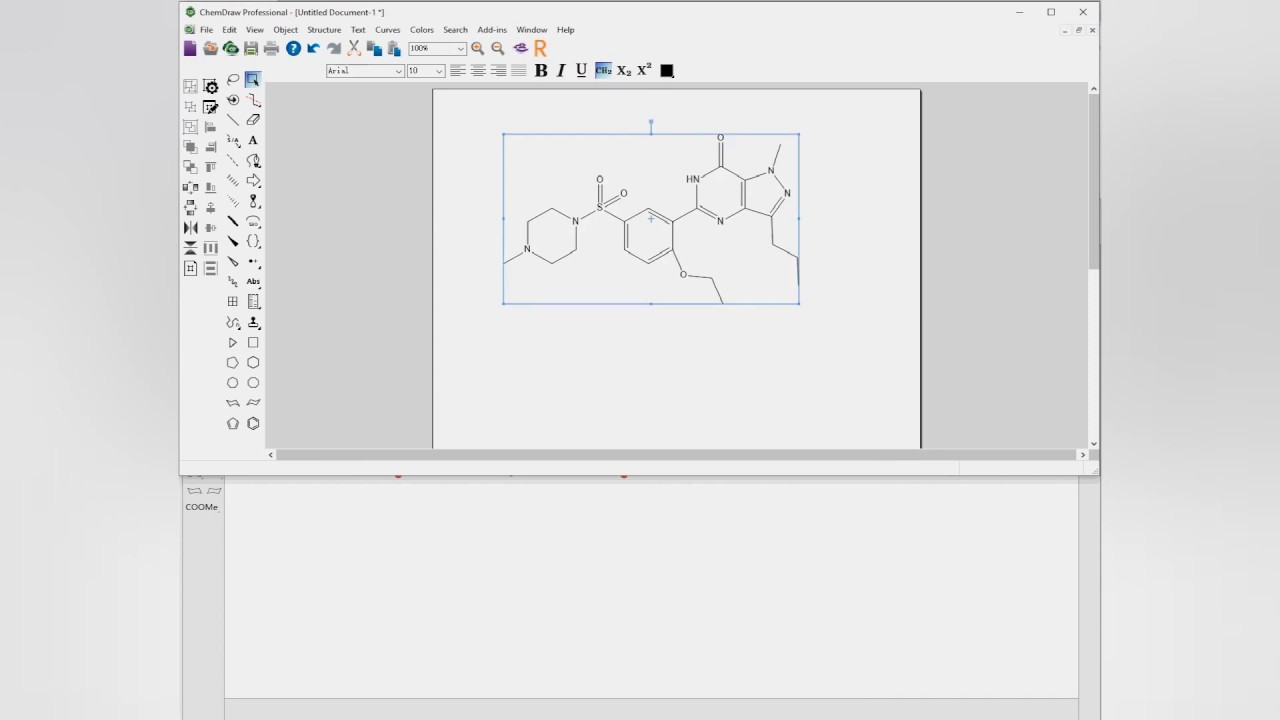Select the Cyclopentadiene ring tool

[x=233, y=423]
